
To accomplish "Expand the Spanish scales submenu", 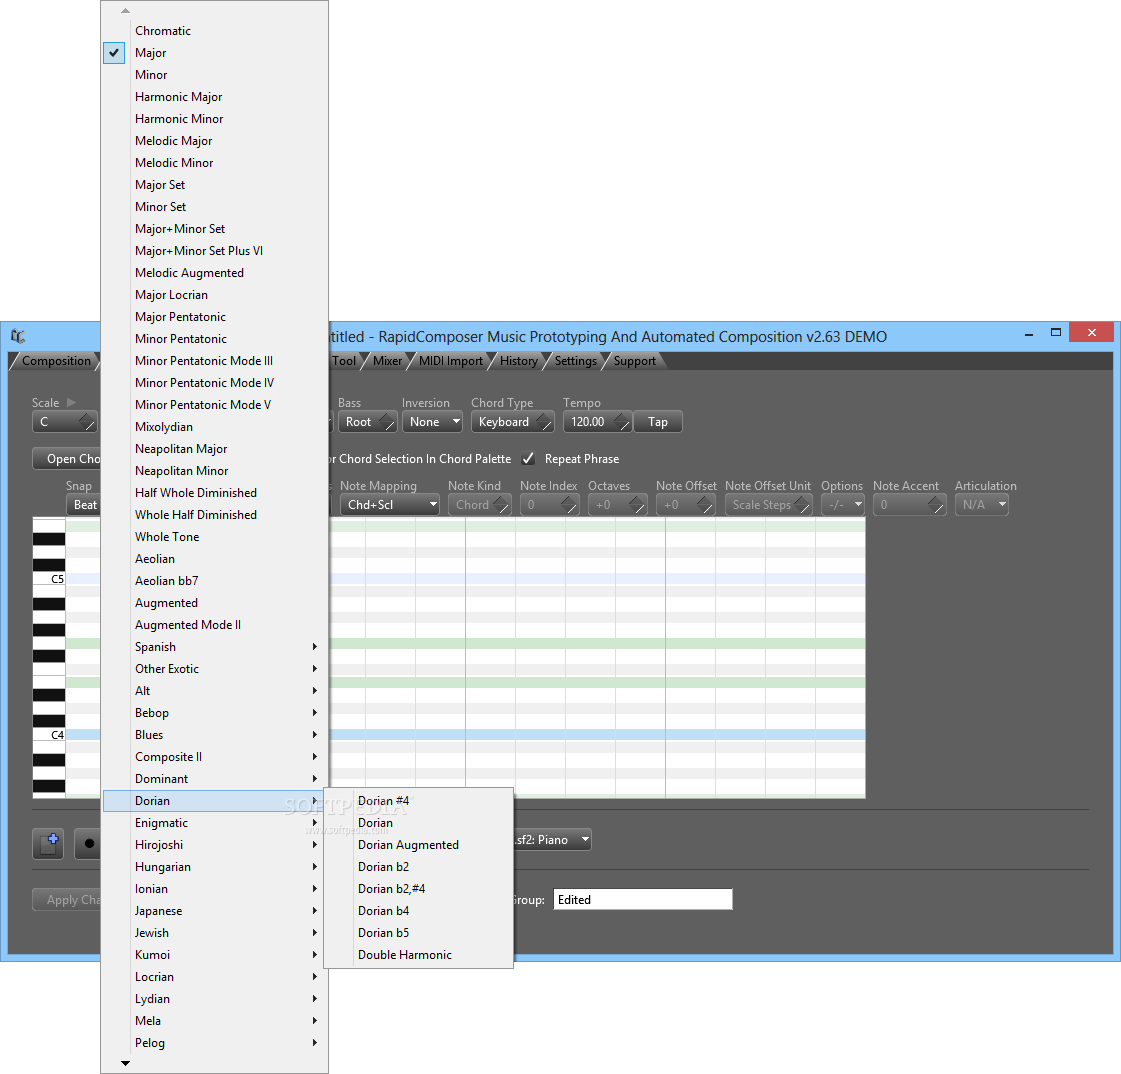I will click(214, 647).
